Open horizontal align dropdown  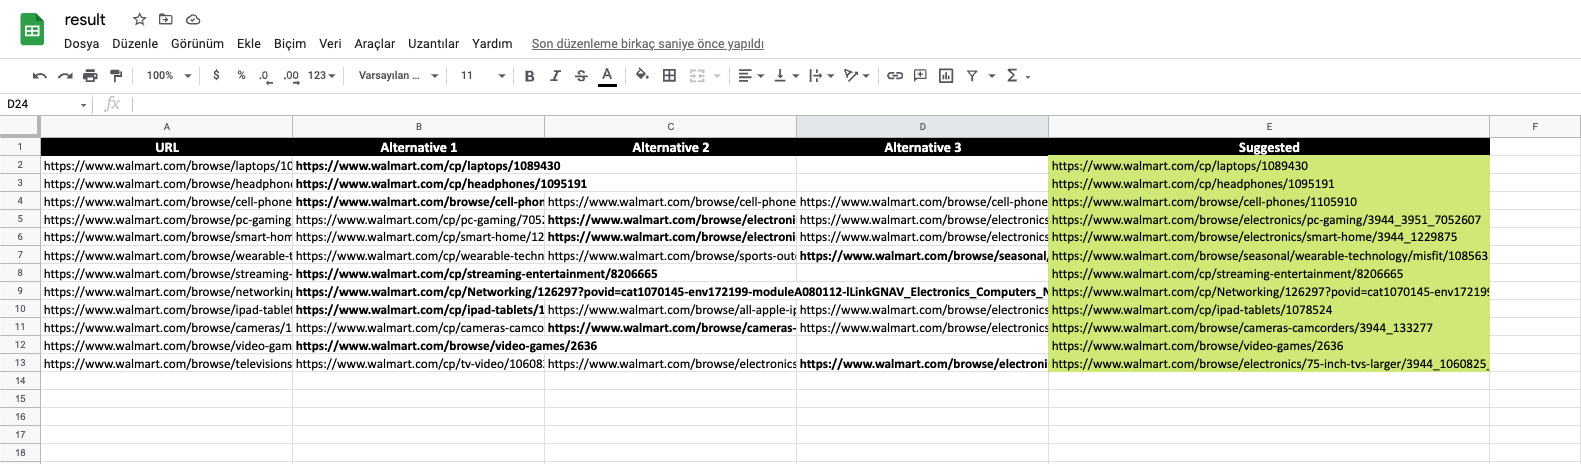coord(751,76)
